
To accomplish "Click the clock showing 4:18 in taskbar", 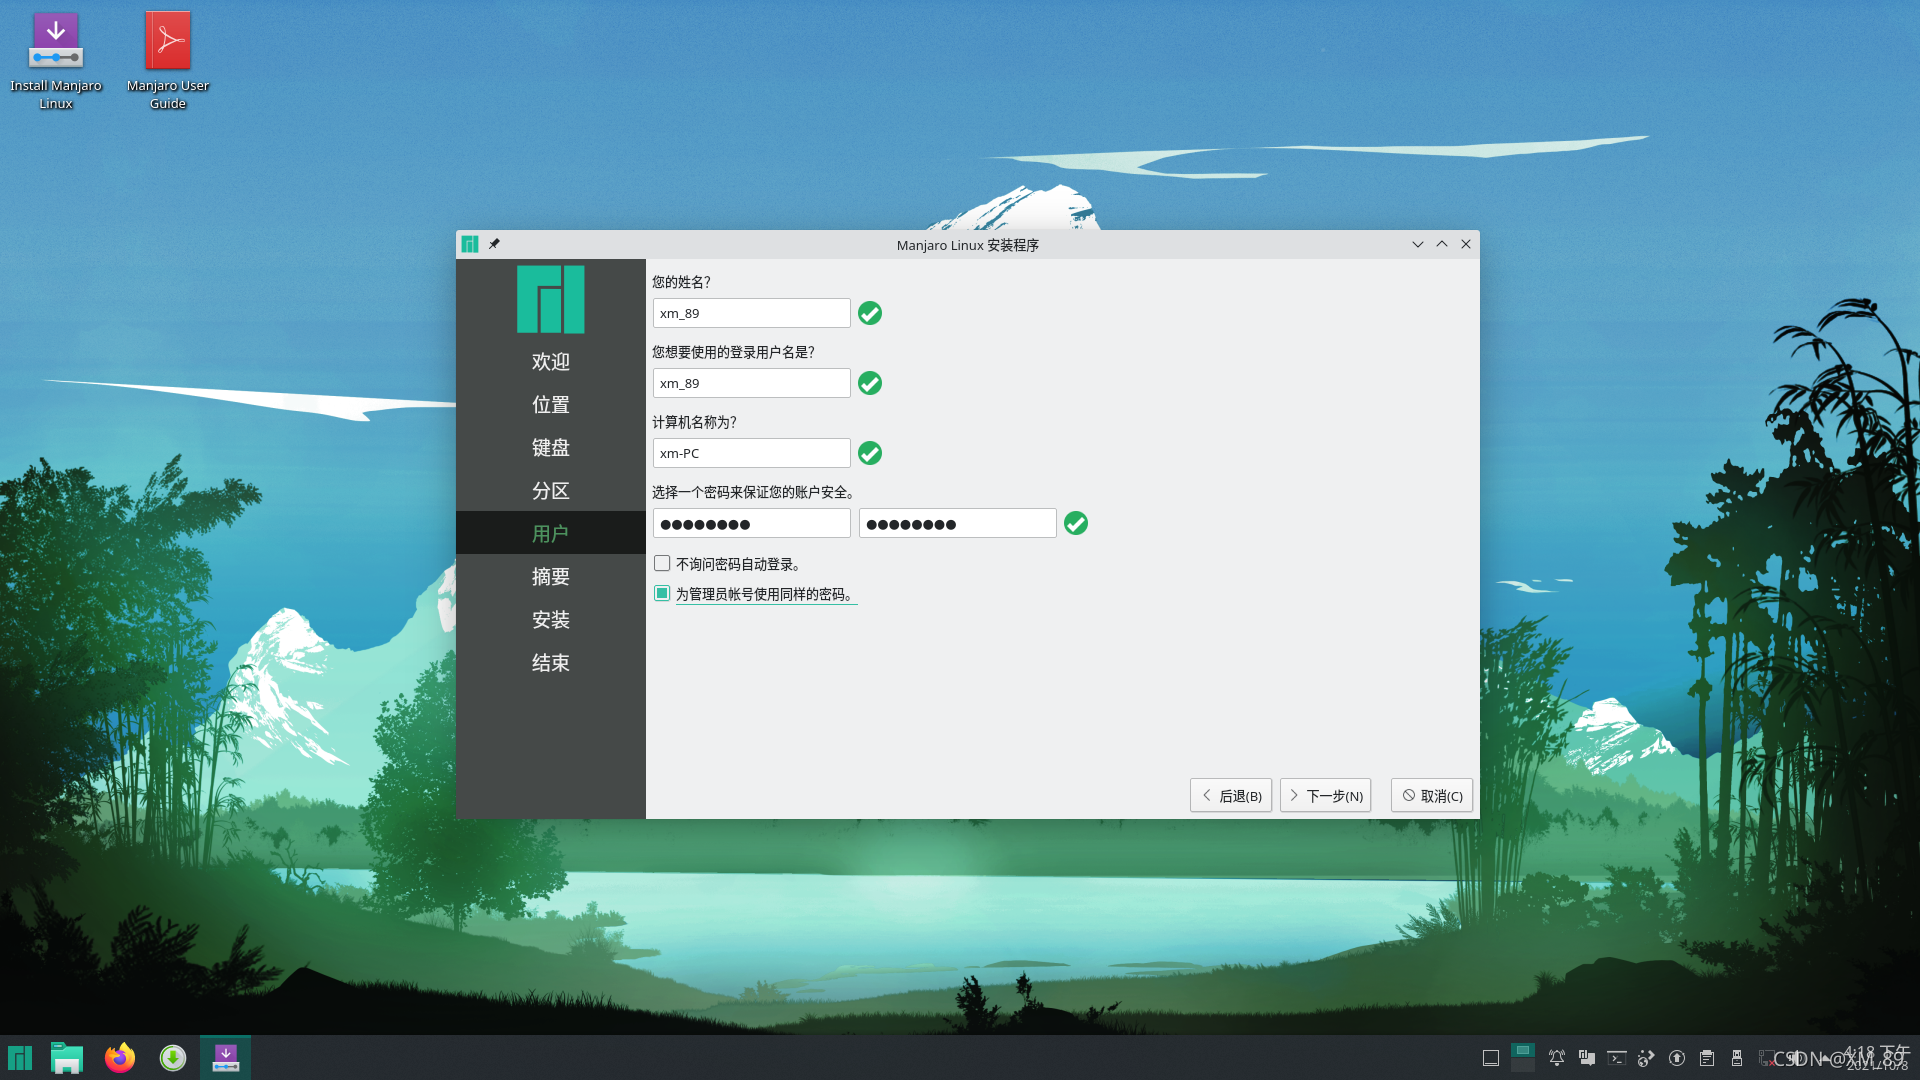I will click(1876, 1057).
